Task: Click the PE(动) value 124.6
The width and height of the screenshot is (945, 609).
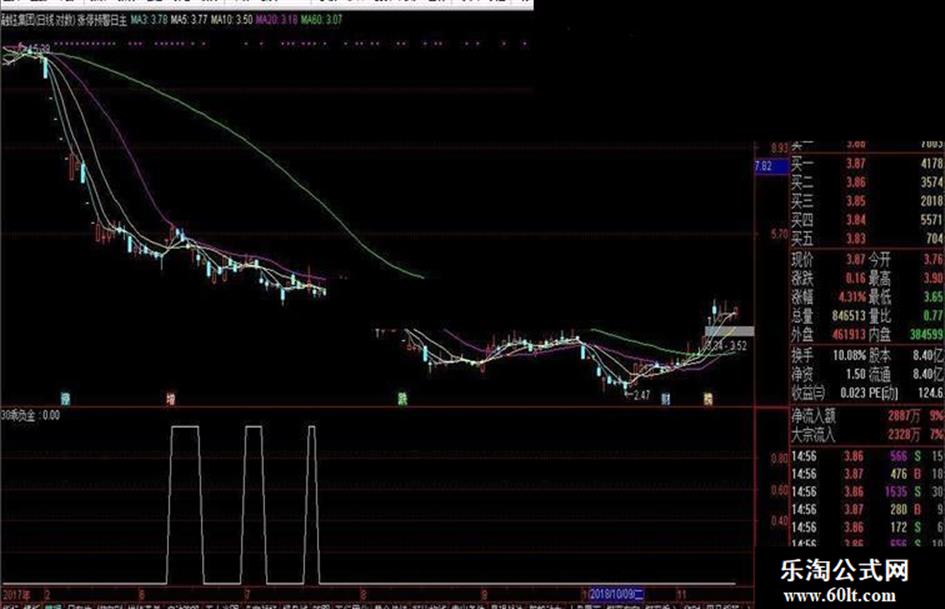Action: (931, 393)
